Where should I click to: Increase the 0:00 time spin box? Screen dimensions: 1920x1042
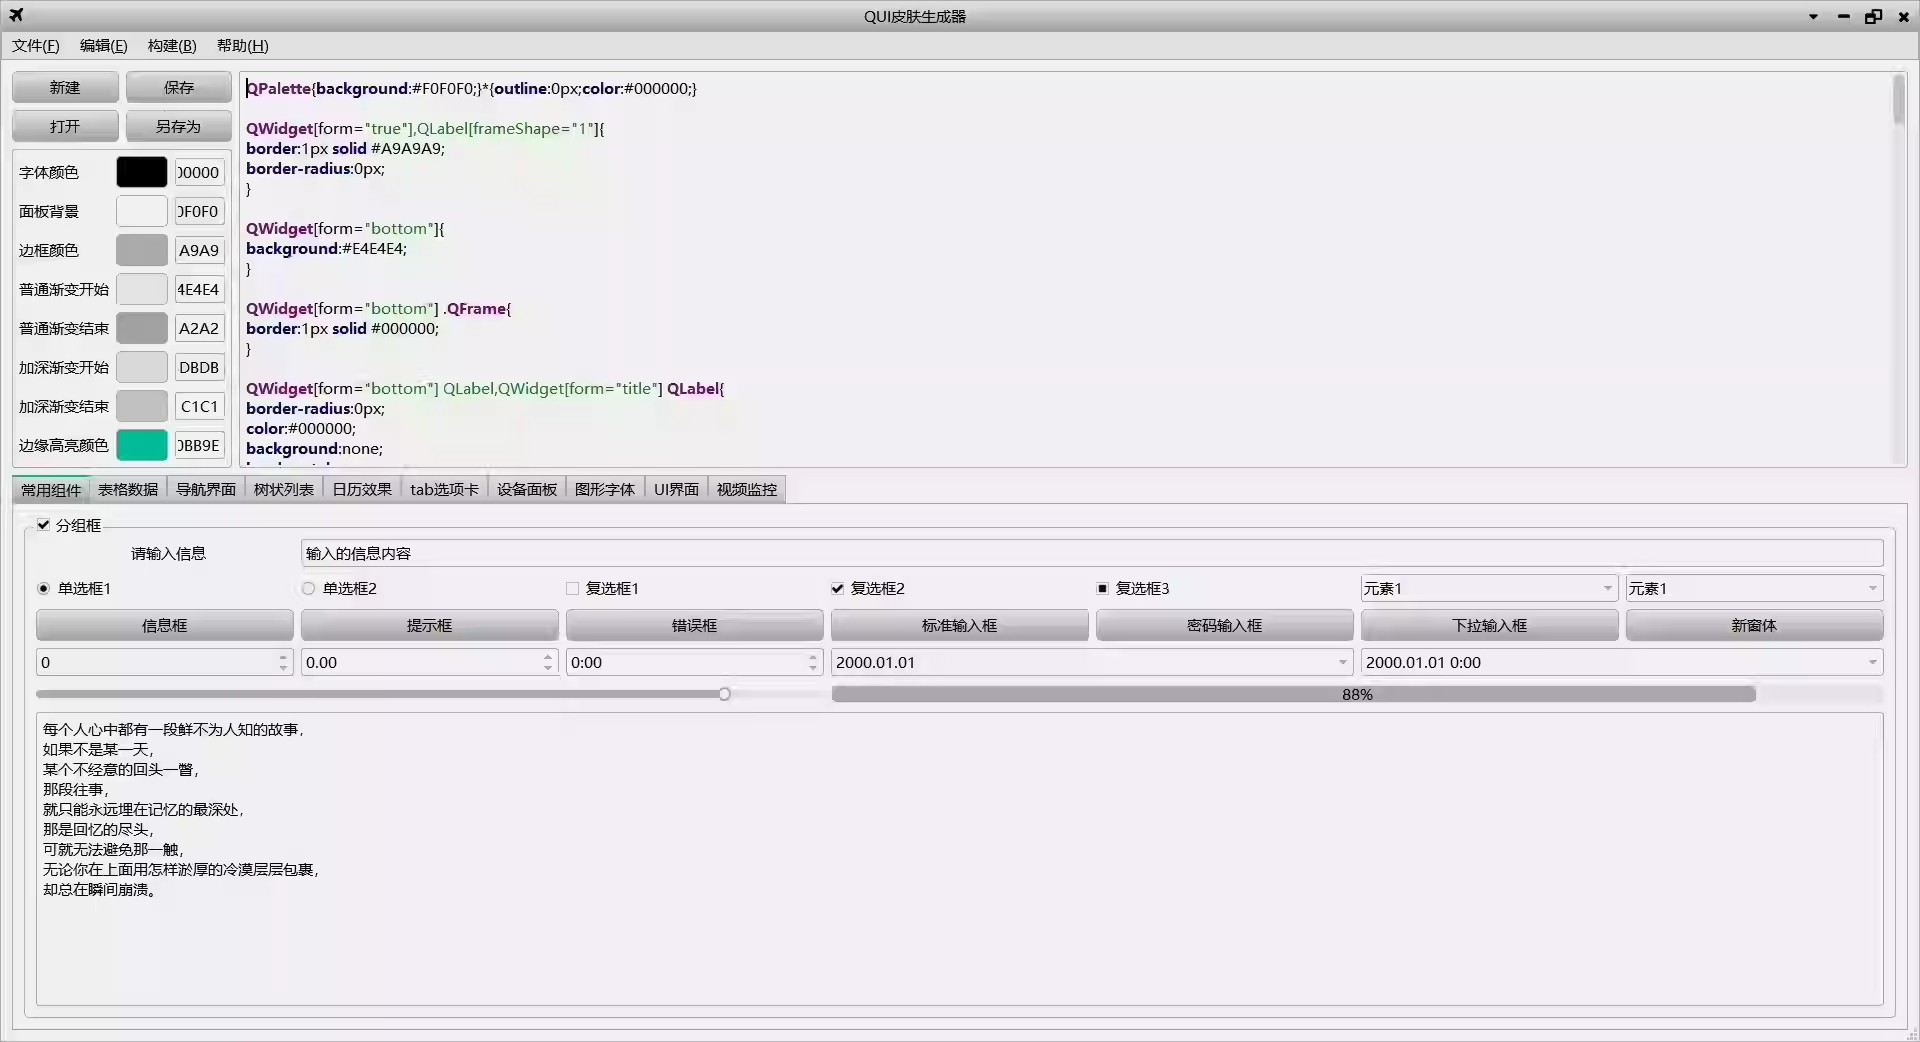[813, 656]
